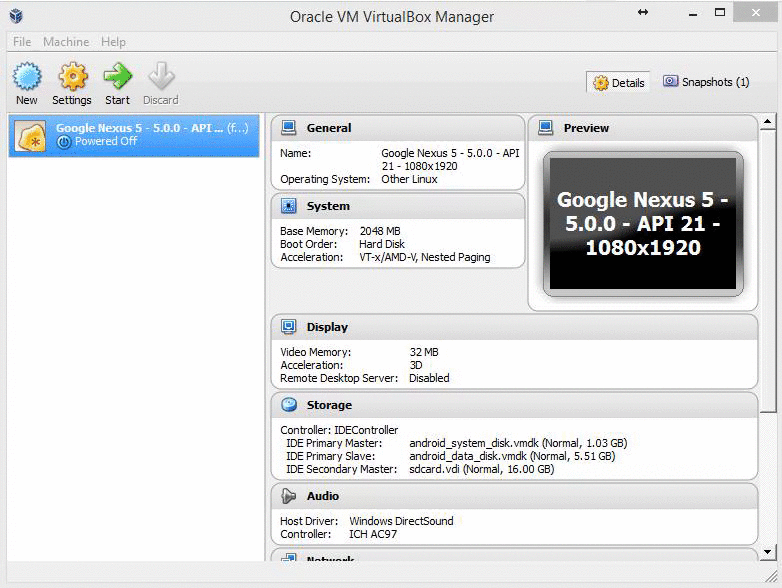Click the vertical scrollbar thumb in details pane
The height and width of the screenshot is (588, 782).
(x=768, y=271)
